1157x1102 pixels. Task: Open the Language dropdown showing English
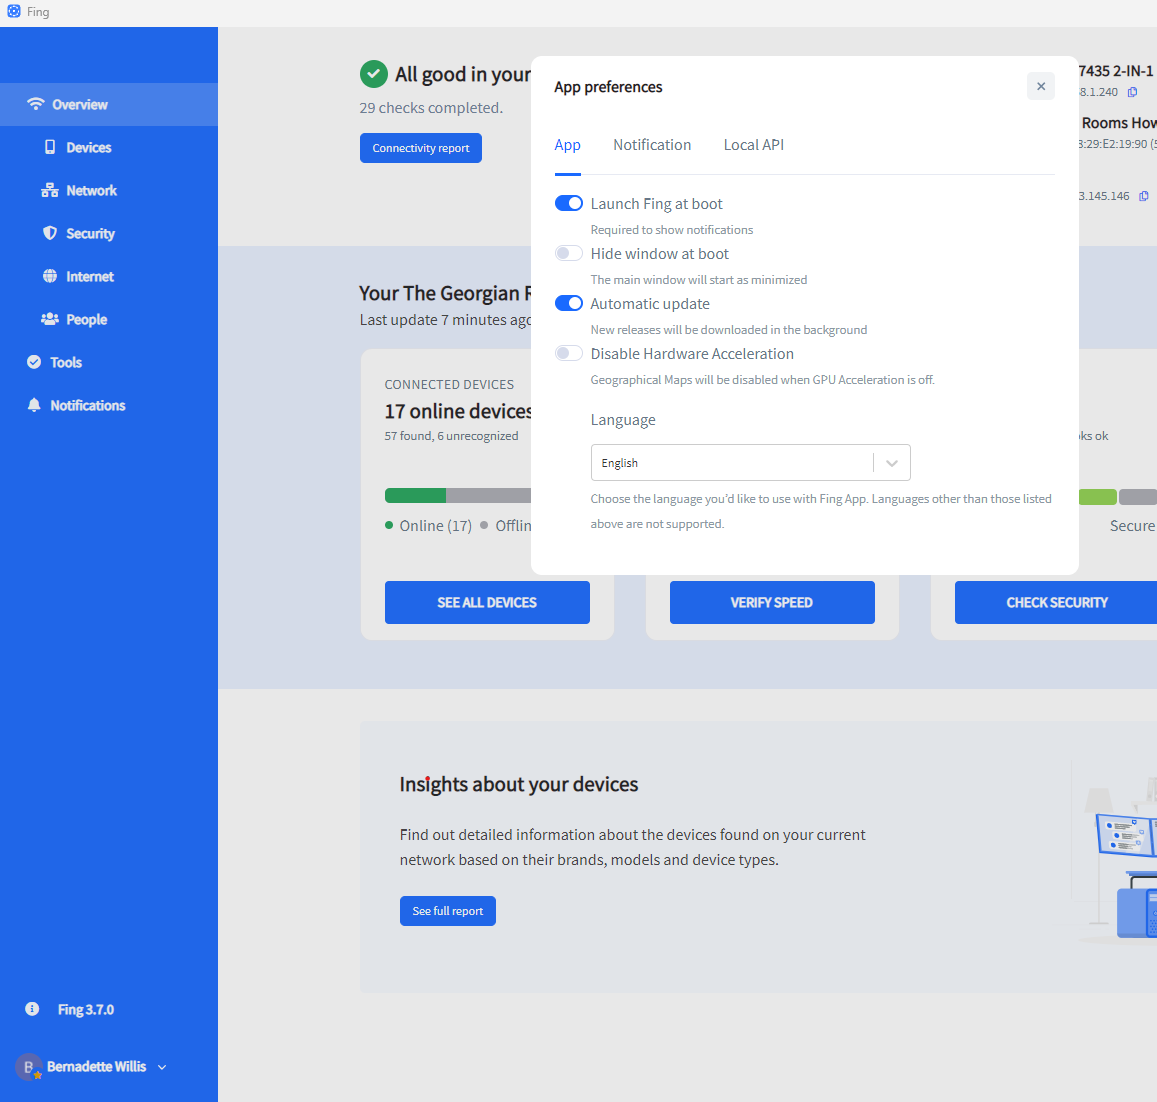[750, 463]
